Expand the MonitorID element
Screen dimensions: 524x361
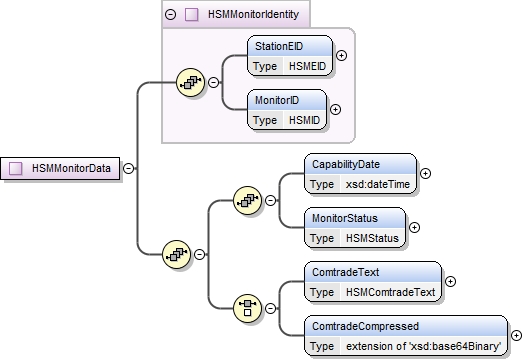[x=335, y=109]
